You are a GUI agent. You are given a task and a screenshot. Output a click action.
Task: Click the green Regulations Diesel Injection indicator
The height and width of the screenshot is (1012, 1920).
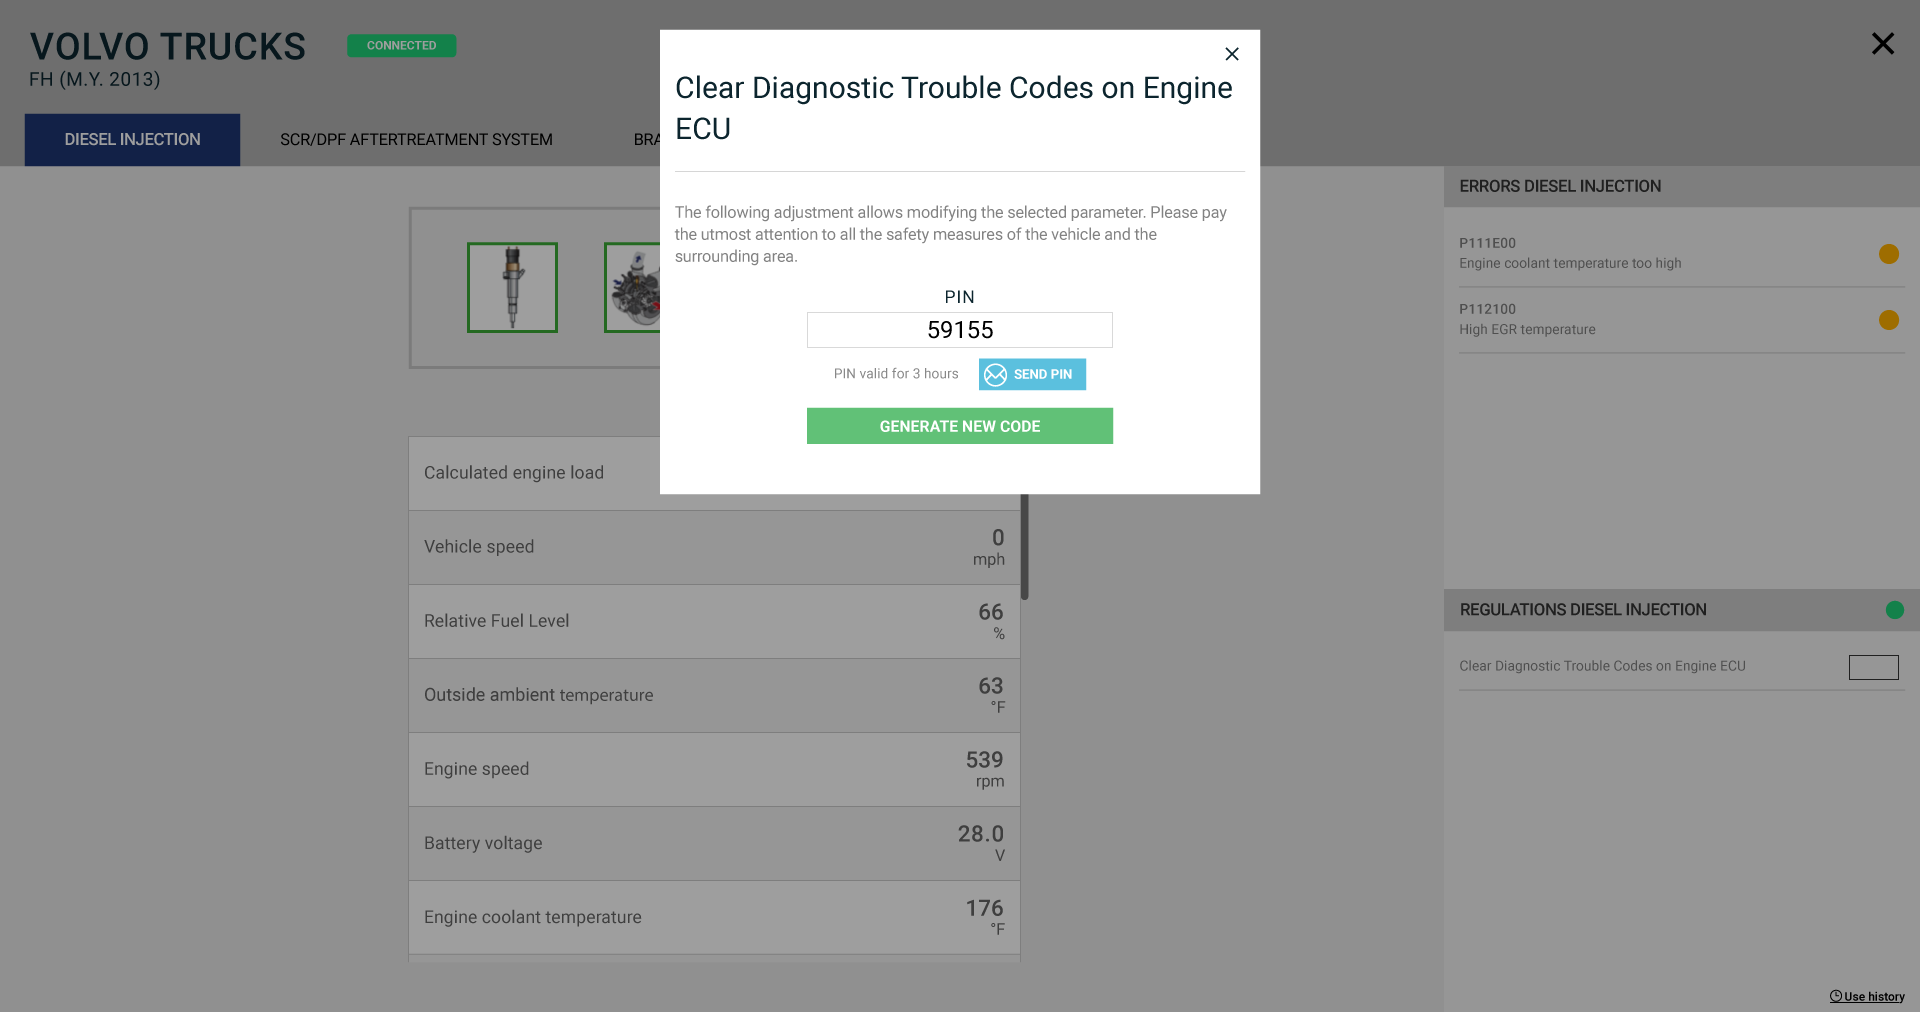pos(1894,610)
